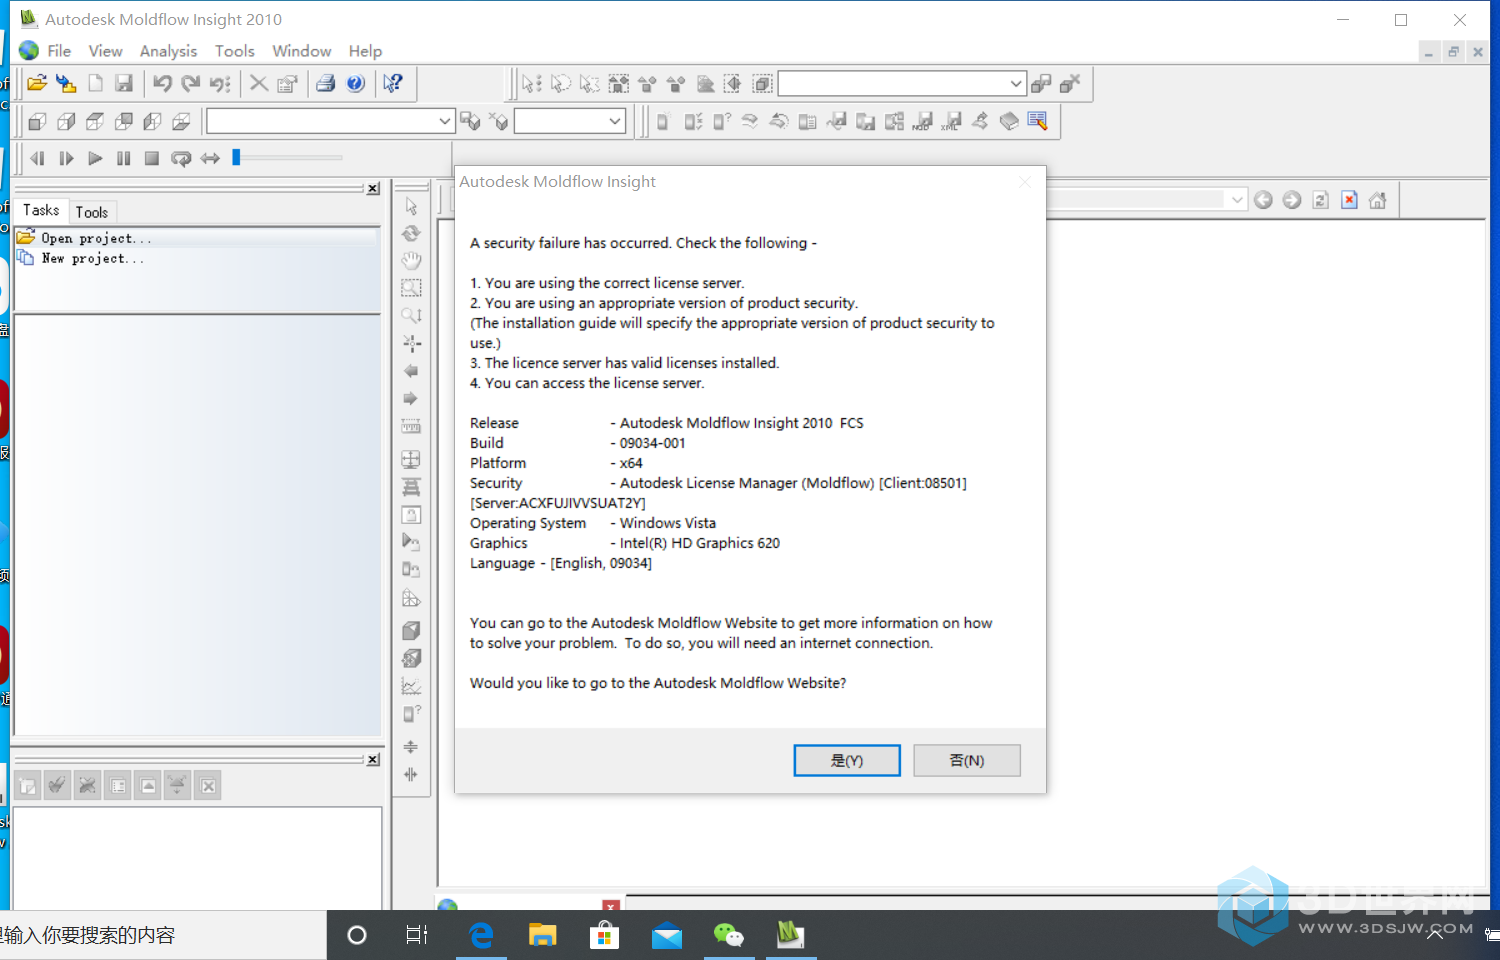Click the Job Manager highlighted icon
Screen dimensions: 1500x960
1037,121
